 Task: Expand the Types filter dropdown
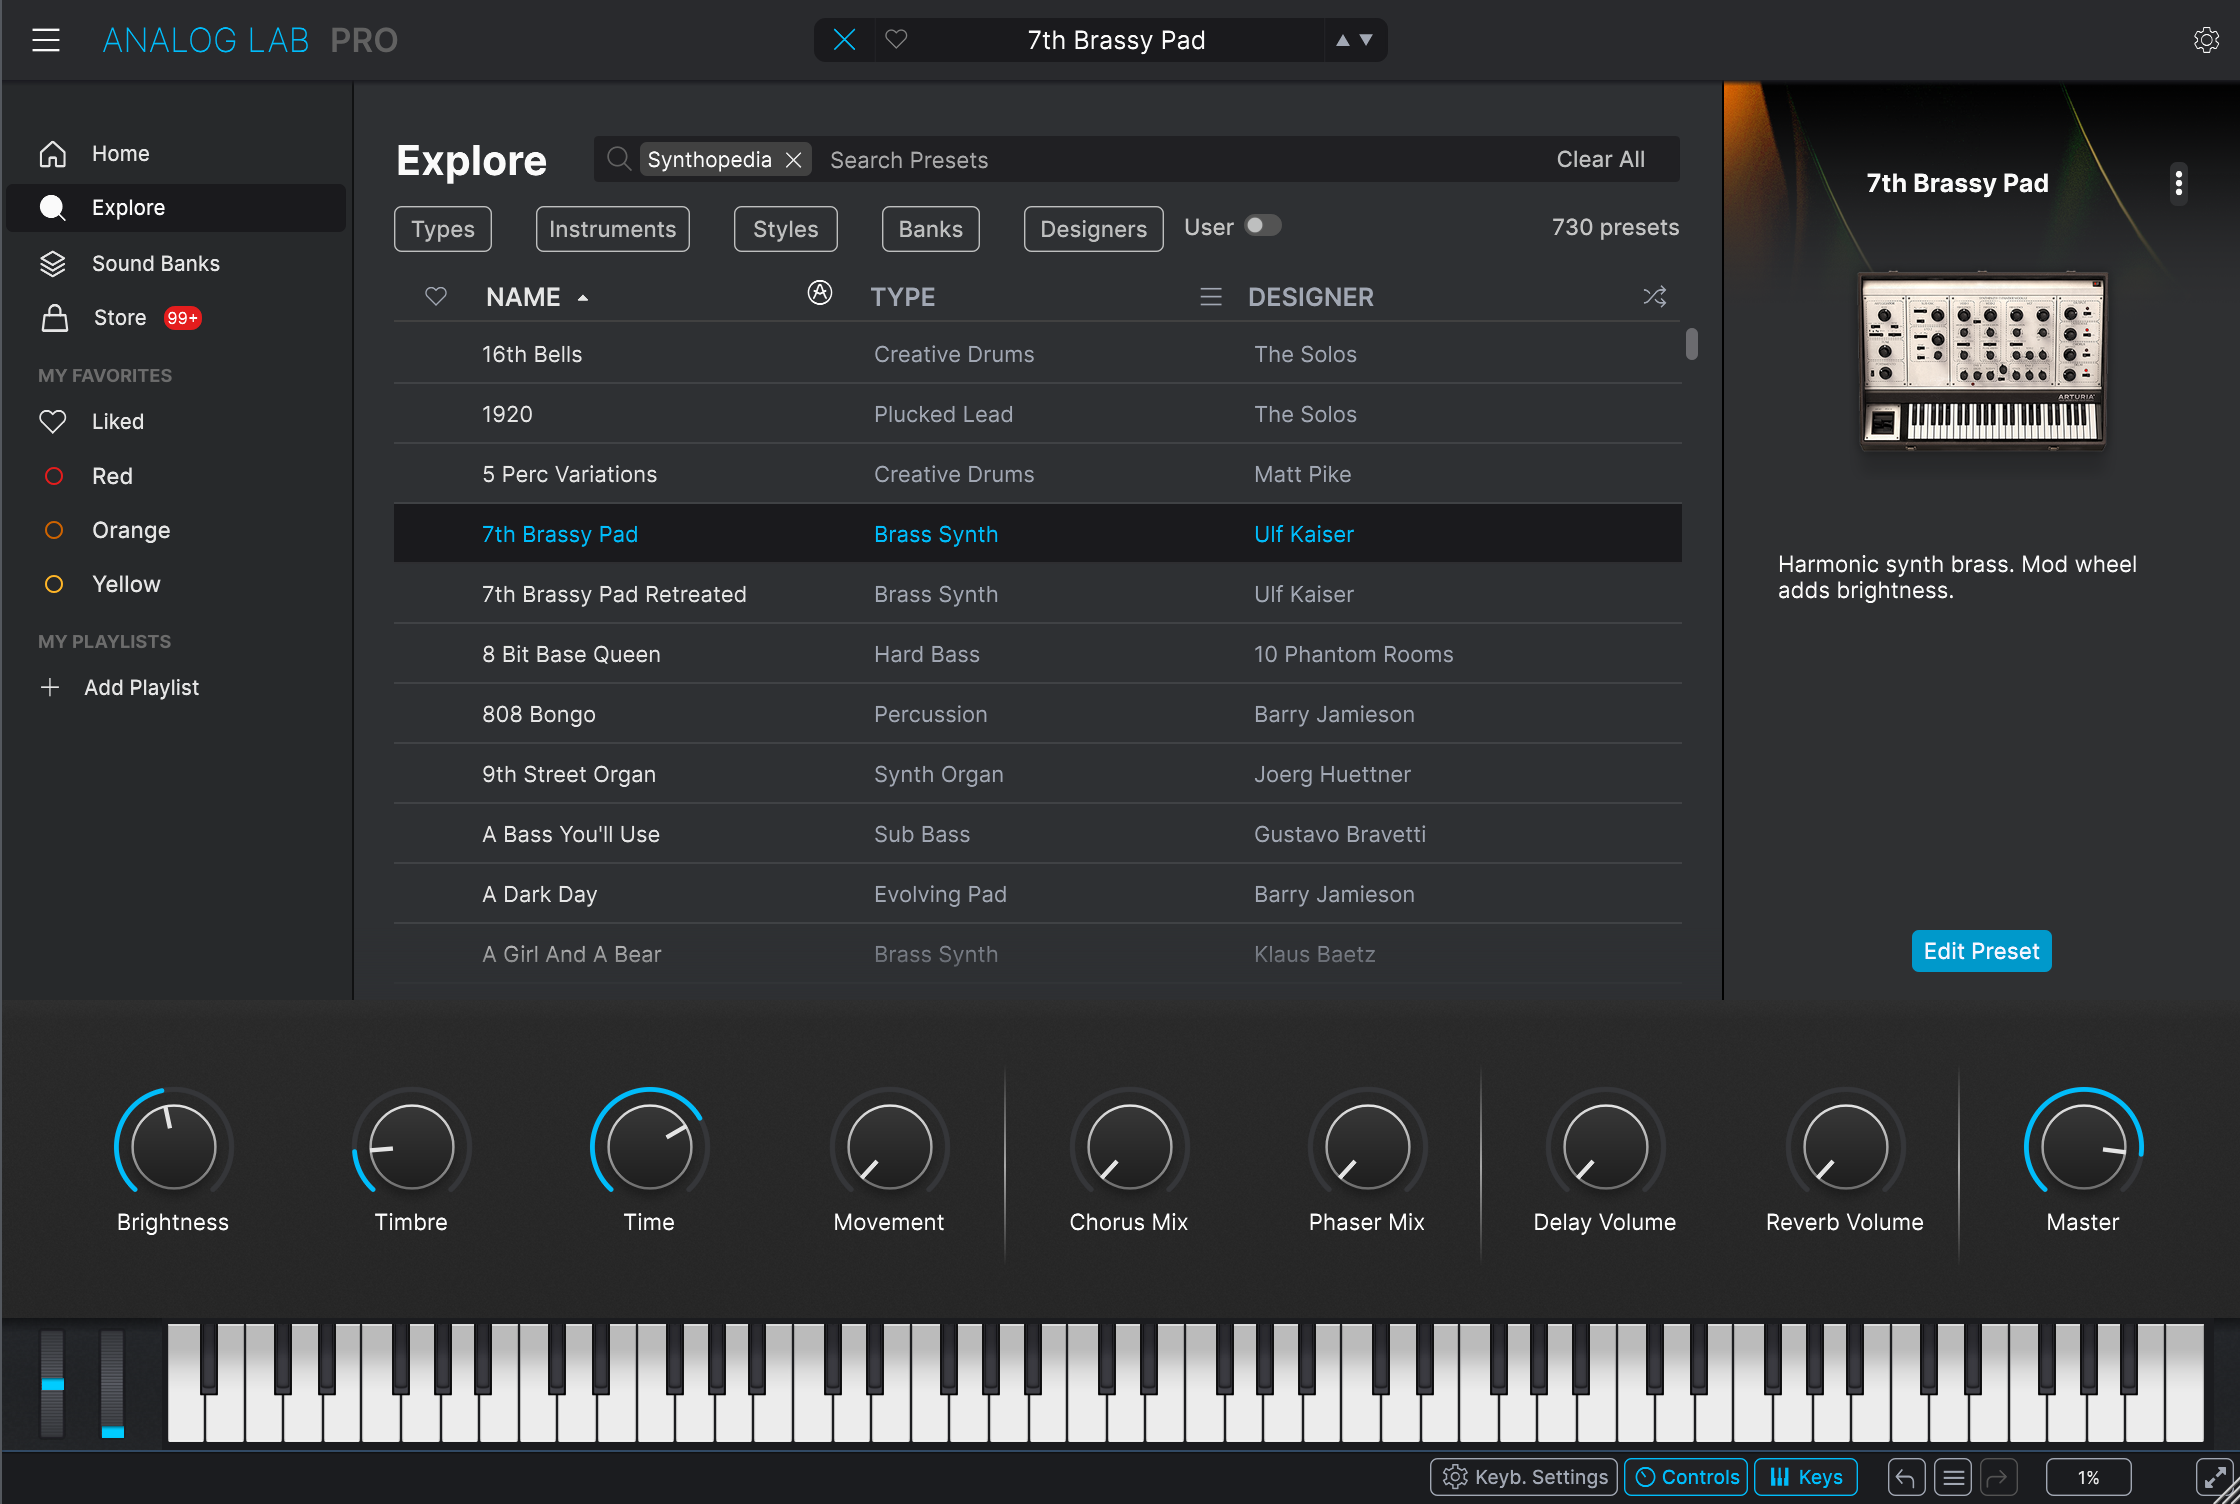pos(443,229)
